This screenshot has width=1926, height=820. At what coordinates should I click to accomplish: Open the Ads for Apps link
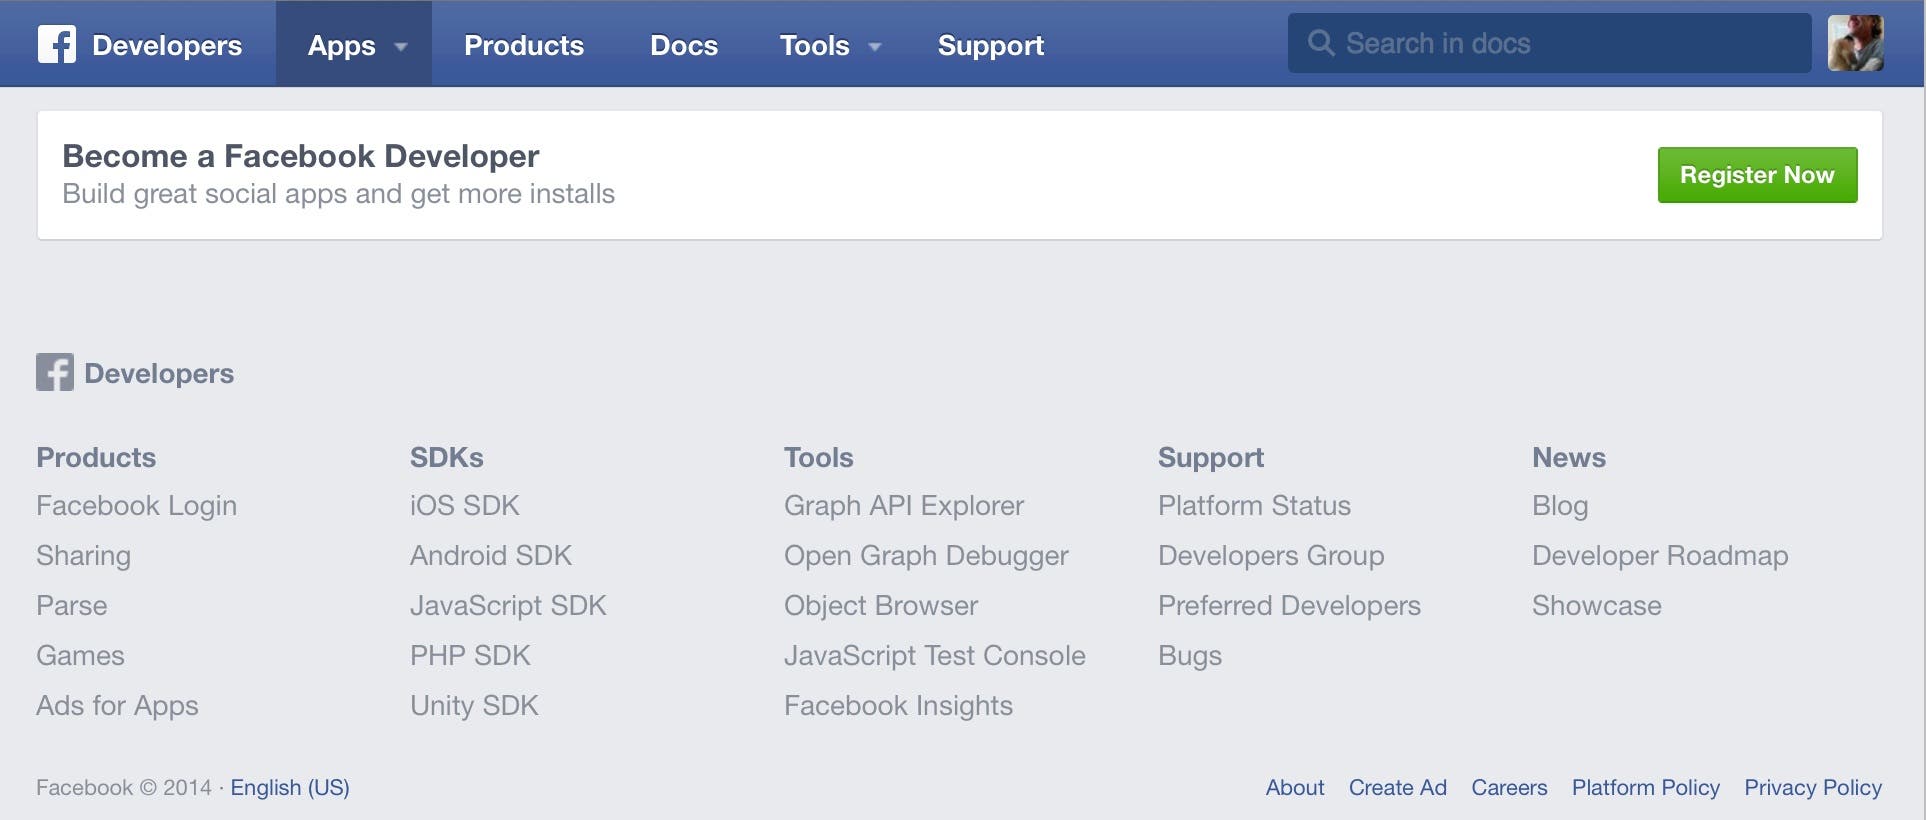pyautogui.click(x=118, y=706)
